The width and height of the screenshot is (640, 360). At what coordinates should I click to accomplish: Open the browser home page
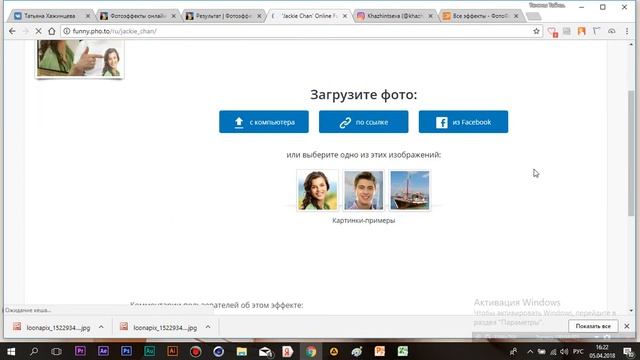[51, 31]
